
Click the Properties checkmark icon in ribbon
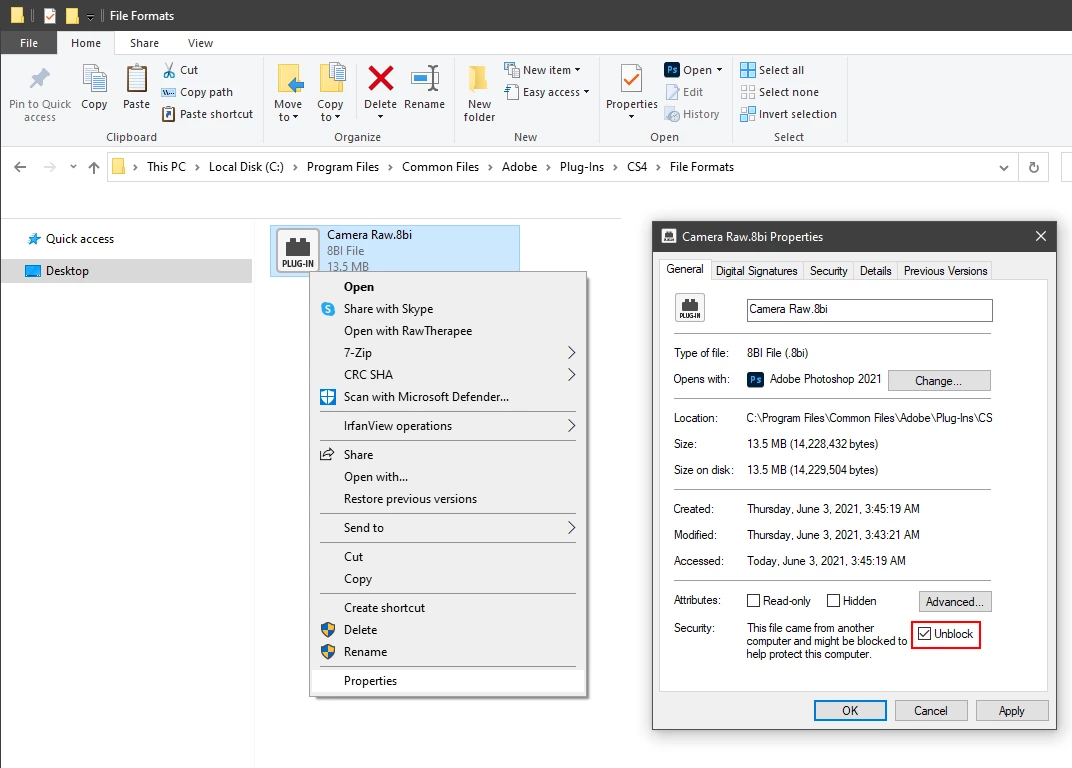click(x=631, y=78)
